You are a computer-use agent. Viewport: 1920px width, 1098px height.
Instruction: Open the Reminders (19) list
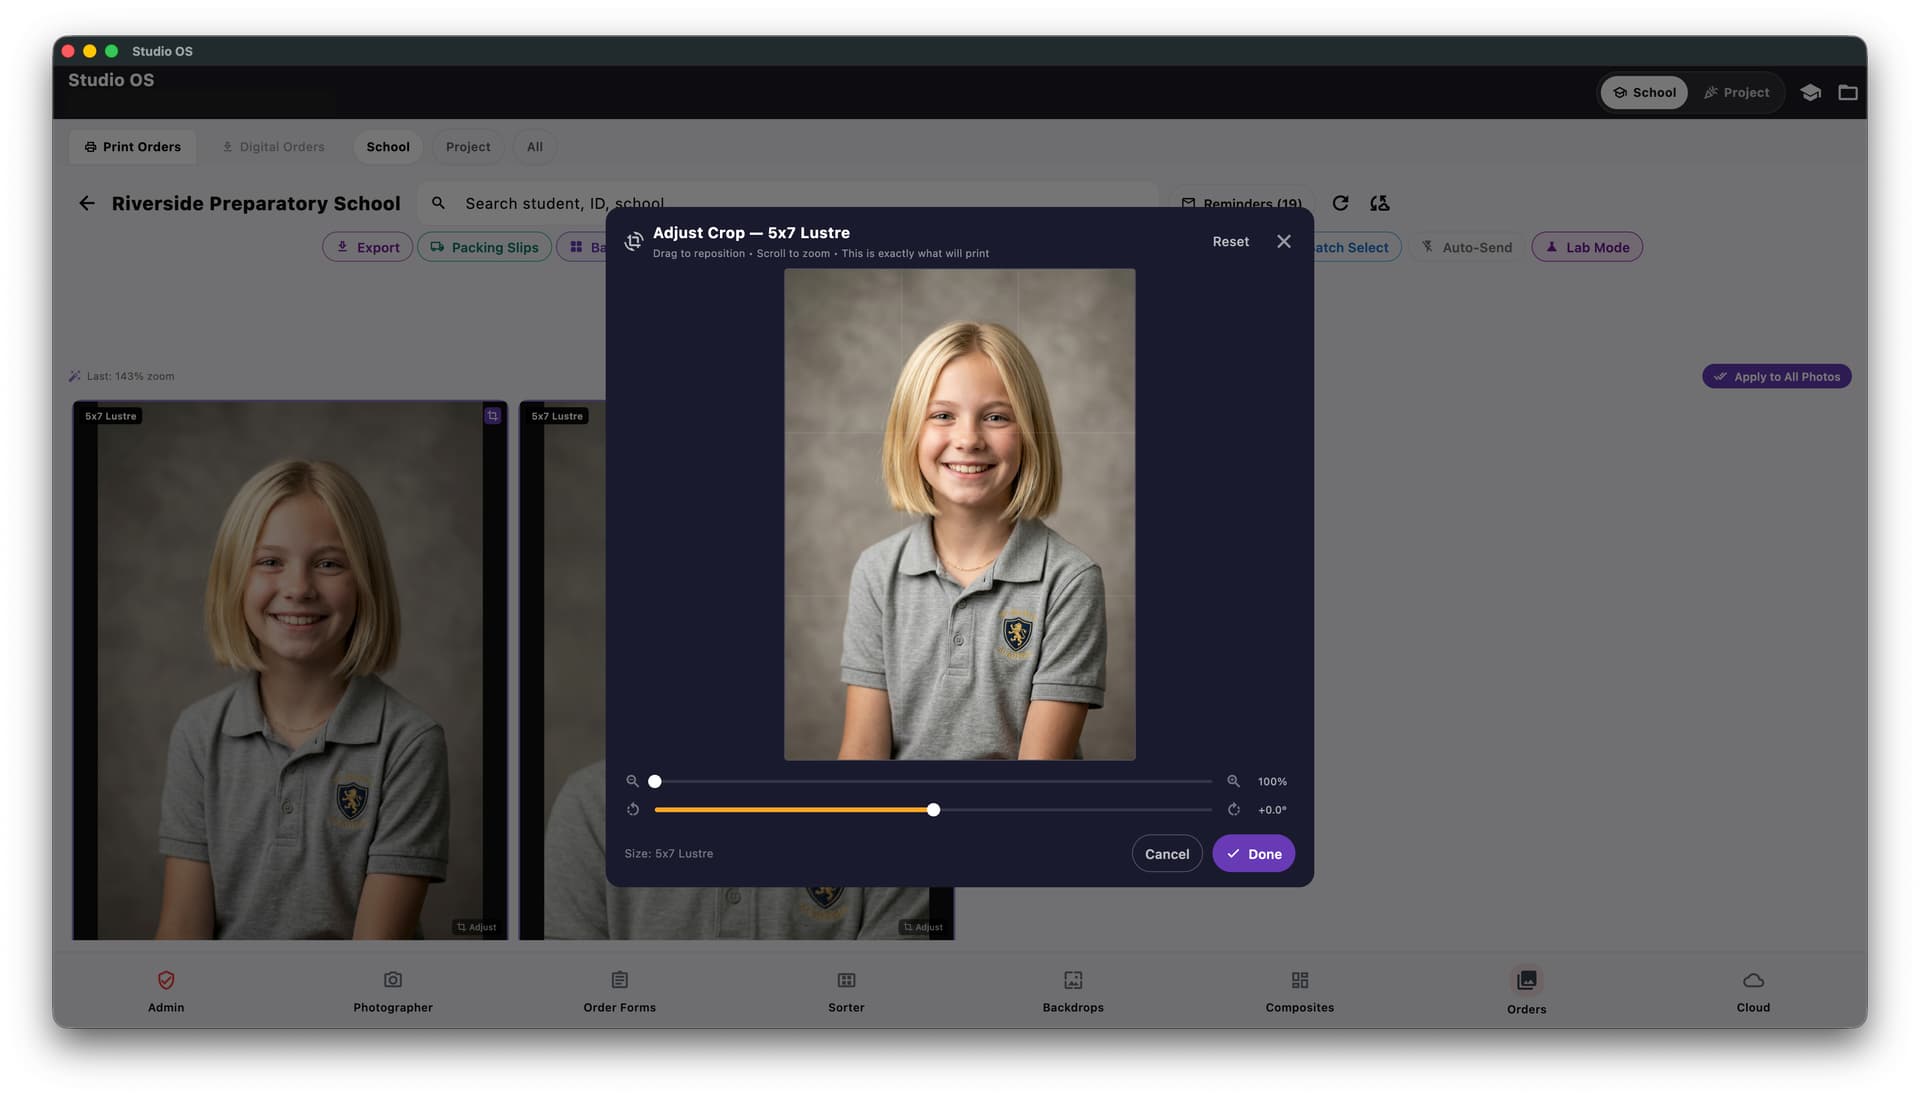(x=1242, y=203)
